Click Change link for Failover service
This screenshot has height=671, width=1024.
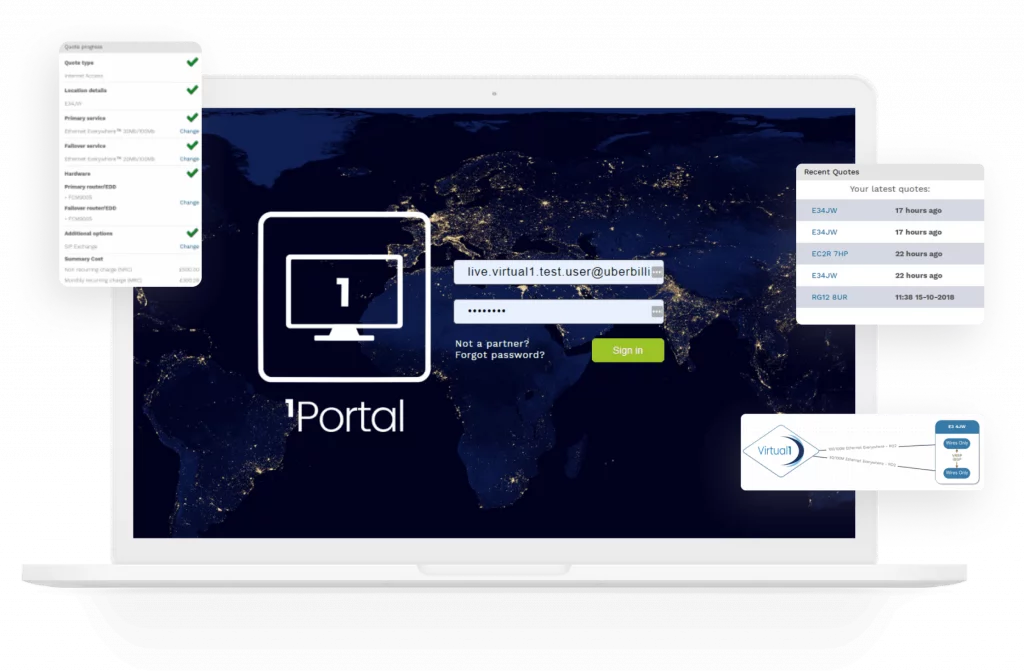click(189, 159)
